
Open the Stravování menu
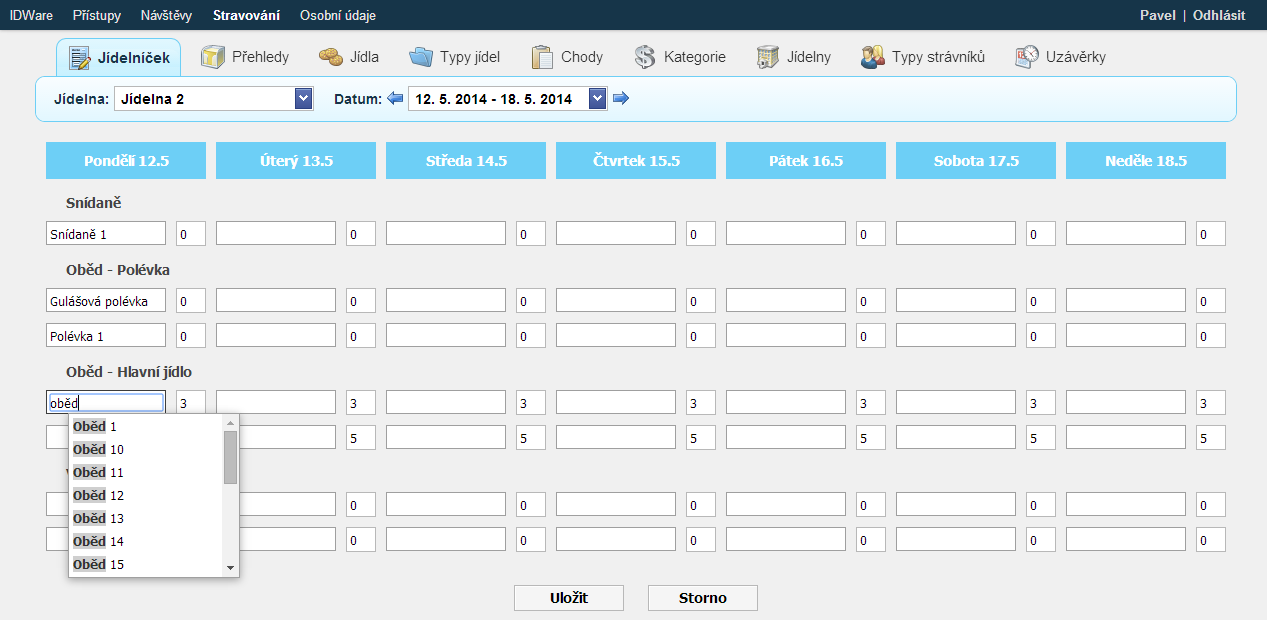pyautogui.click(x=246, y=15)
